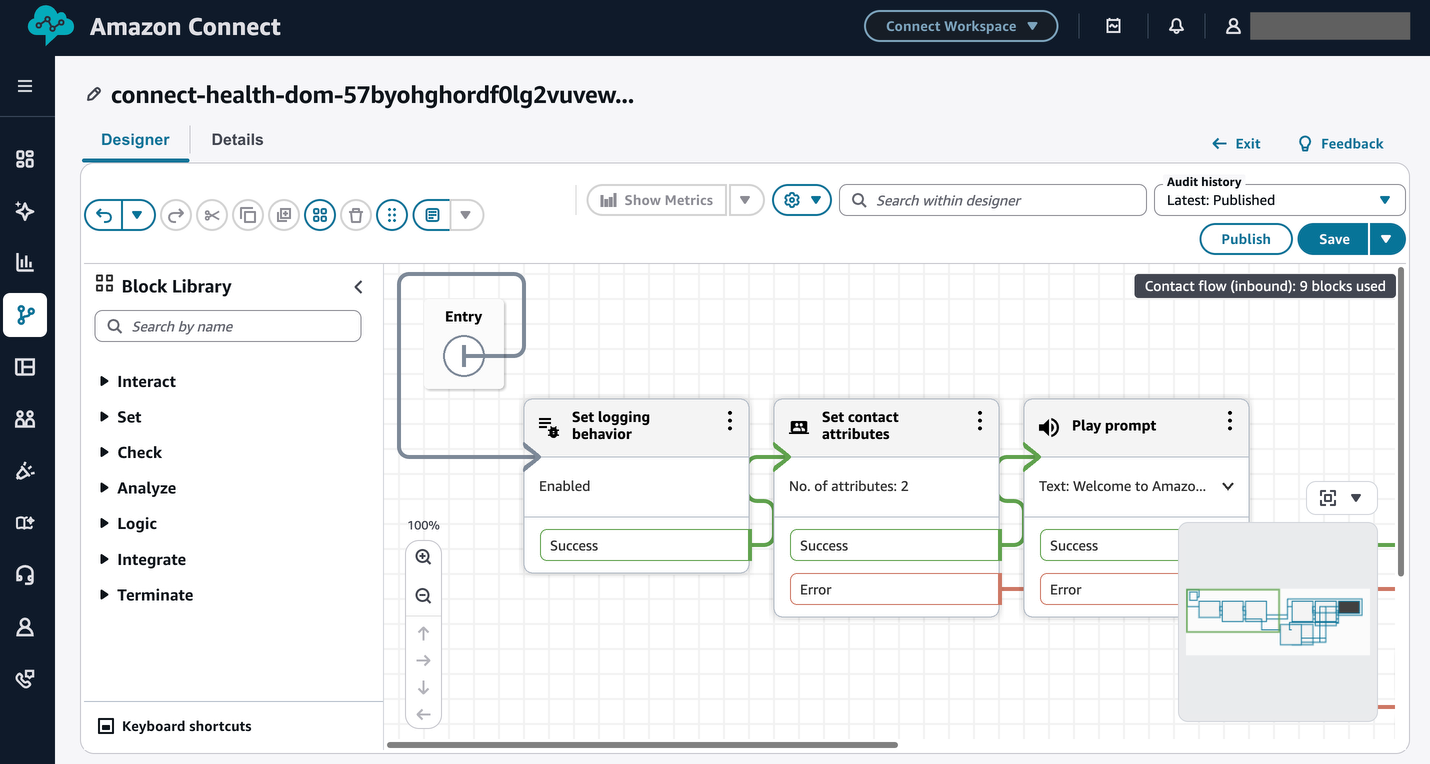Click the Publish button

pyautogui.click(x=1246, y=239)
